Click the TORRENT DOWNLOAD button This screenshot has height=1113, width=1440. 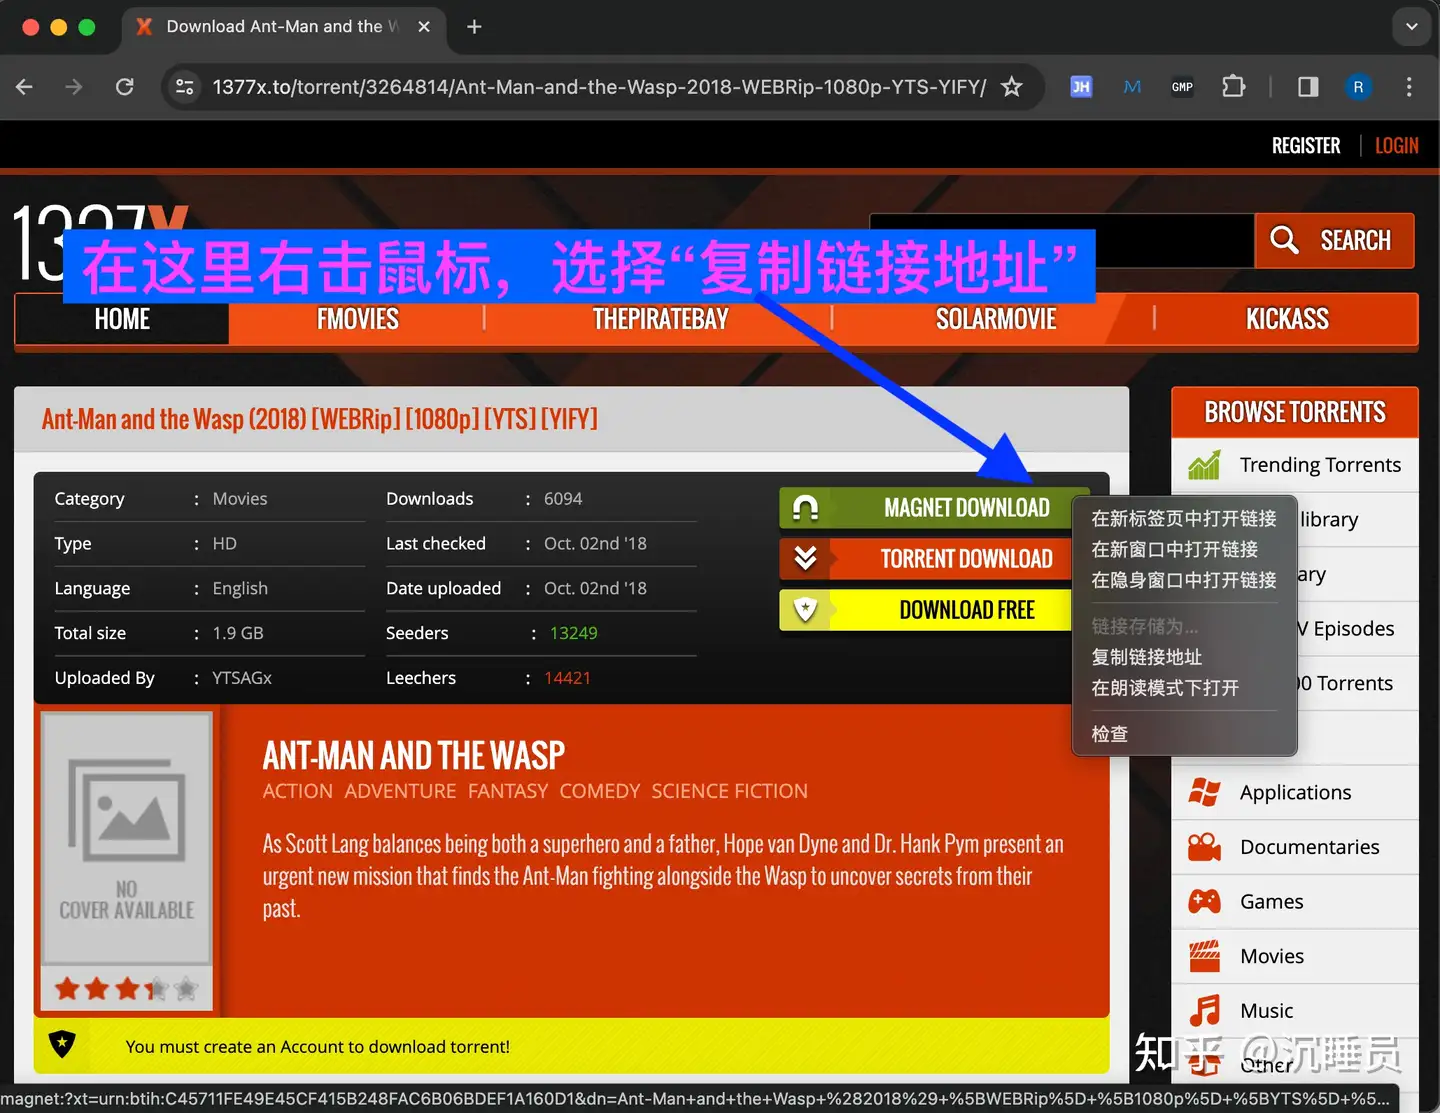click(926, 559)
